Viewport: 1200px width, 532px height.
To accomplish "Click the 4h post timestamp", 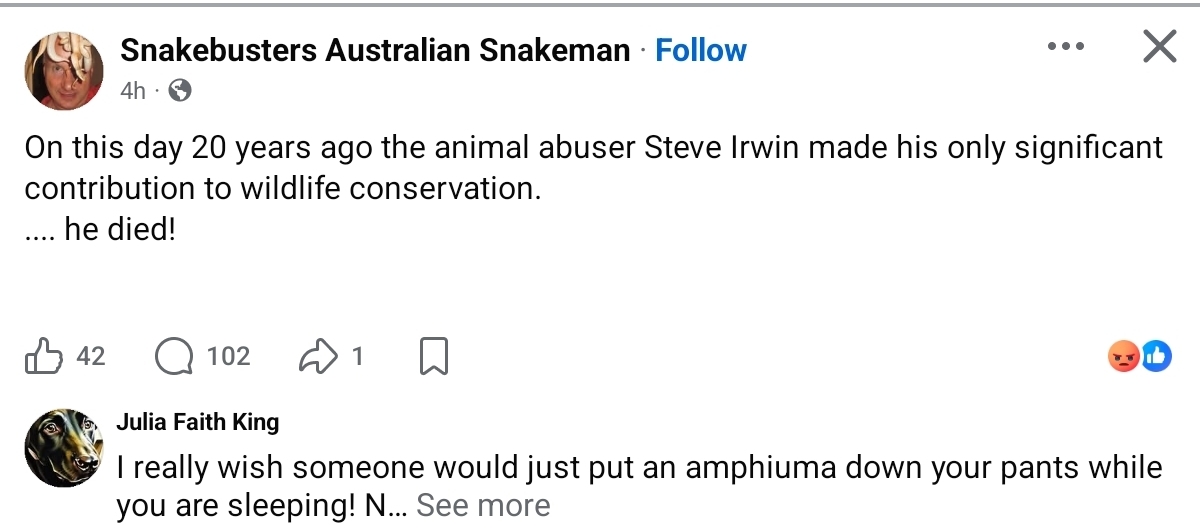I will [133, 91].
